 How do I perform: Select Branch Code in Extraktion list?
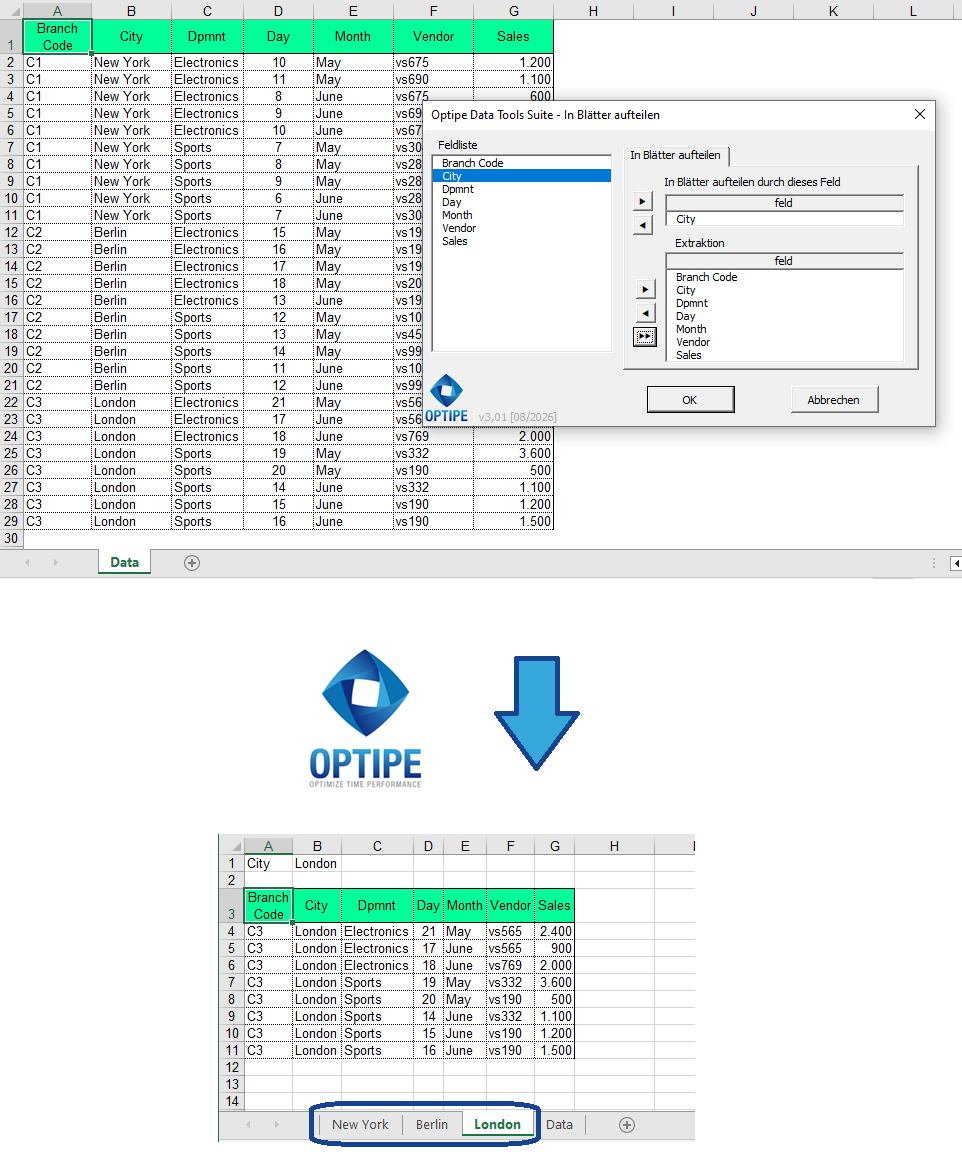click(784, 277)
